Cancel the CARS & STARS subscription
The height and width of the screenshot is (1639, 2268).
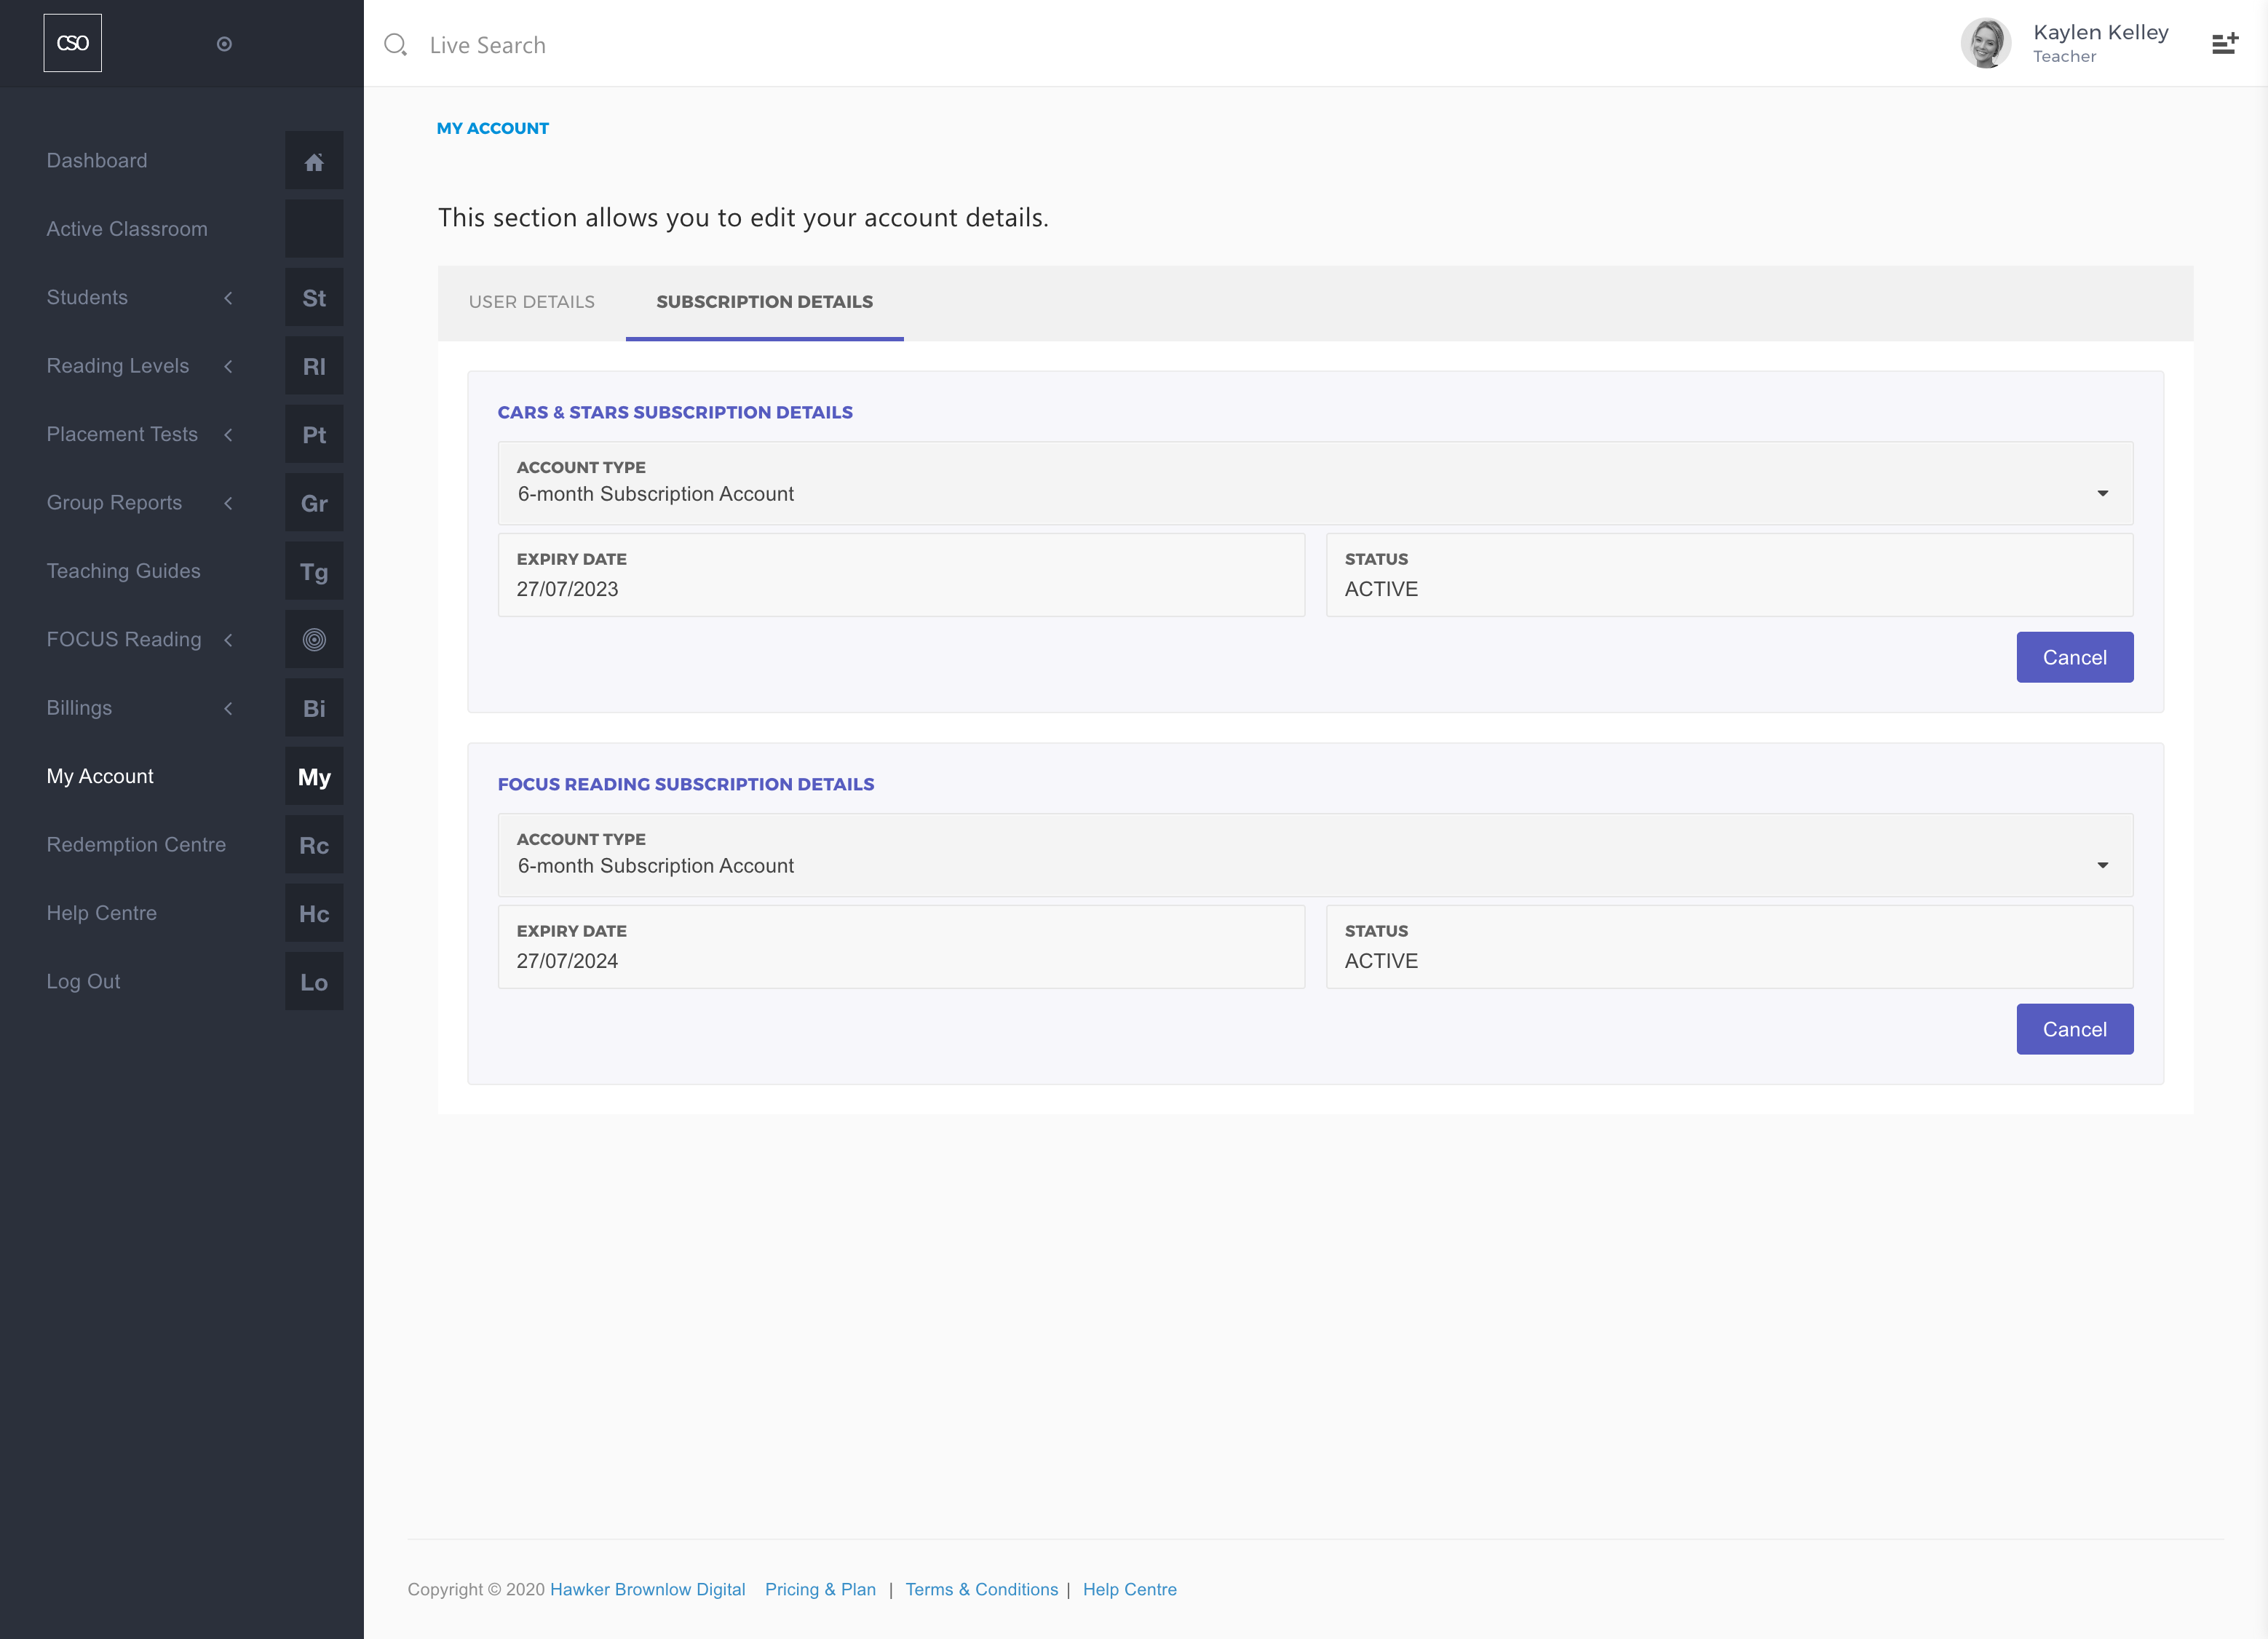tap(2074, 657)
